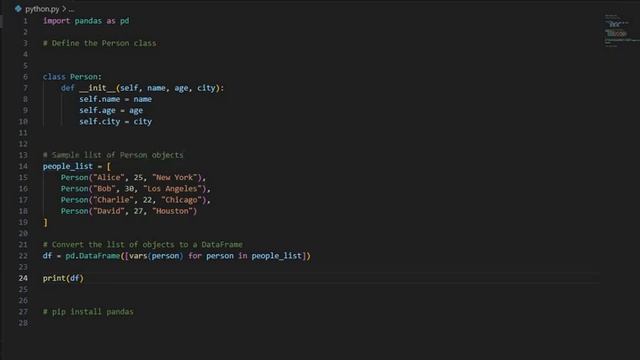Screen dimensions: 640x360
Task: Click line number 1 in gutter
Action: pyautogui.click(x=25, y=21)
